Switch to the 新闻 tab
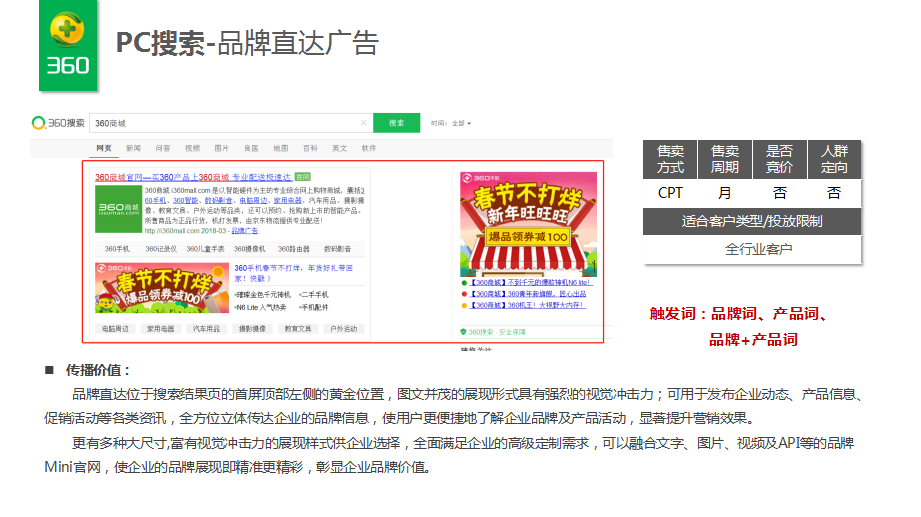This screenshot has width=921, height=517. [x=133, y=148]
